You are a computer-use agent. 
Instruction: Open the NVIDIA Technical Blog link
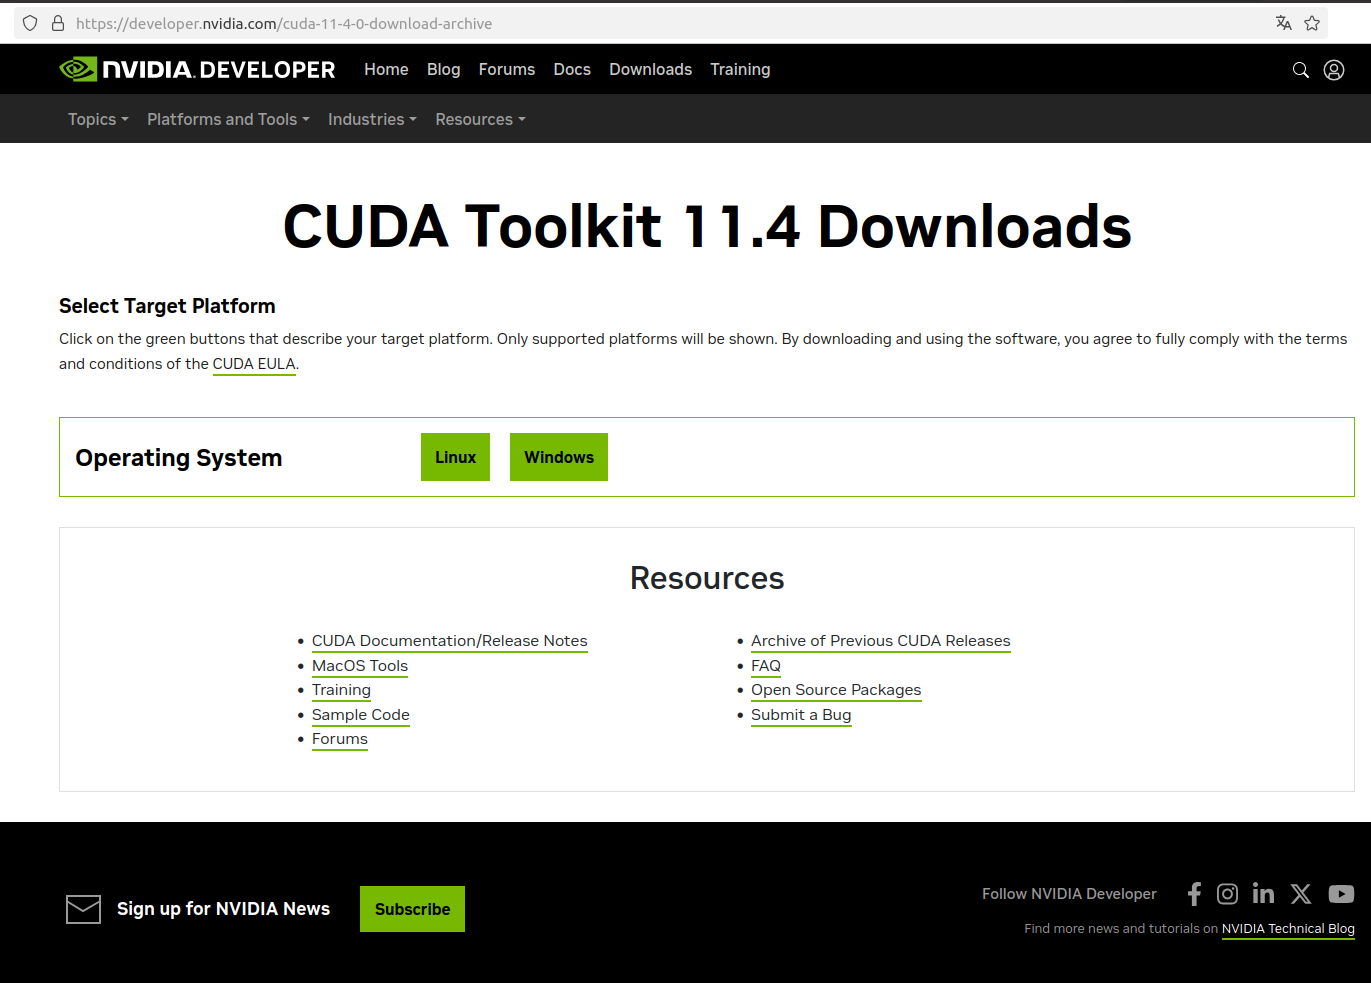tap(1288, 929)
